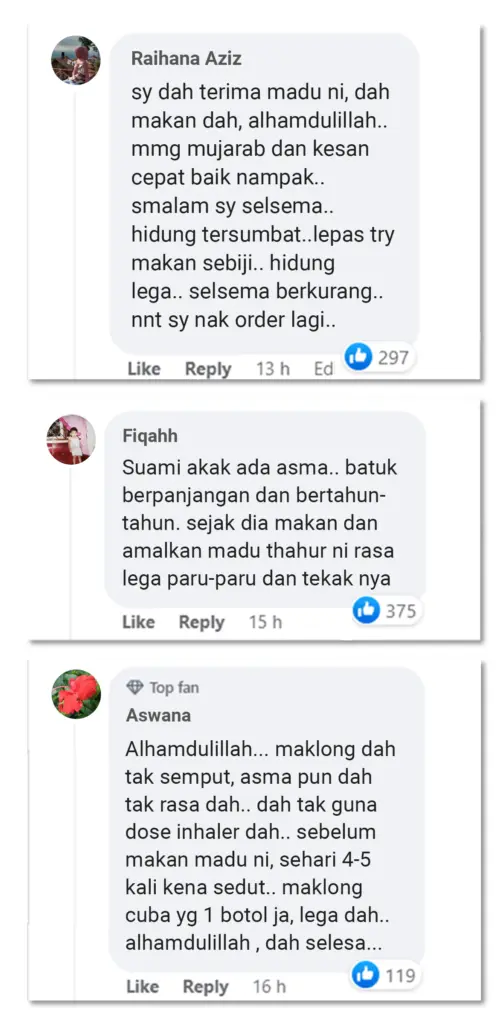Viewport: 504px width, 1024px height.
Task: Click the Top fan diamond badge icon
Action: [x=135, y=687]
